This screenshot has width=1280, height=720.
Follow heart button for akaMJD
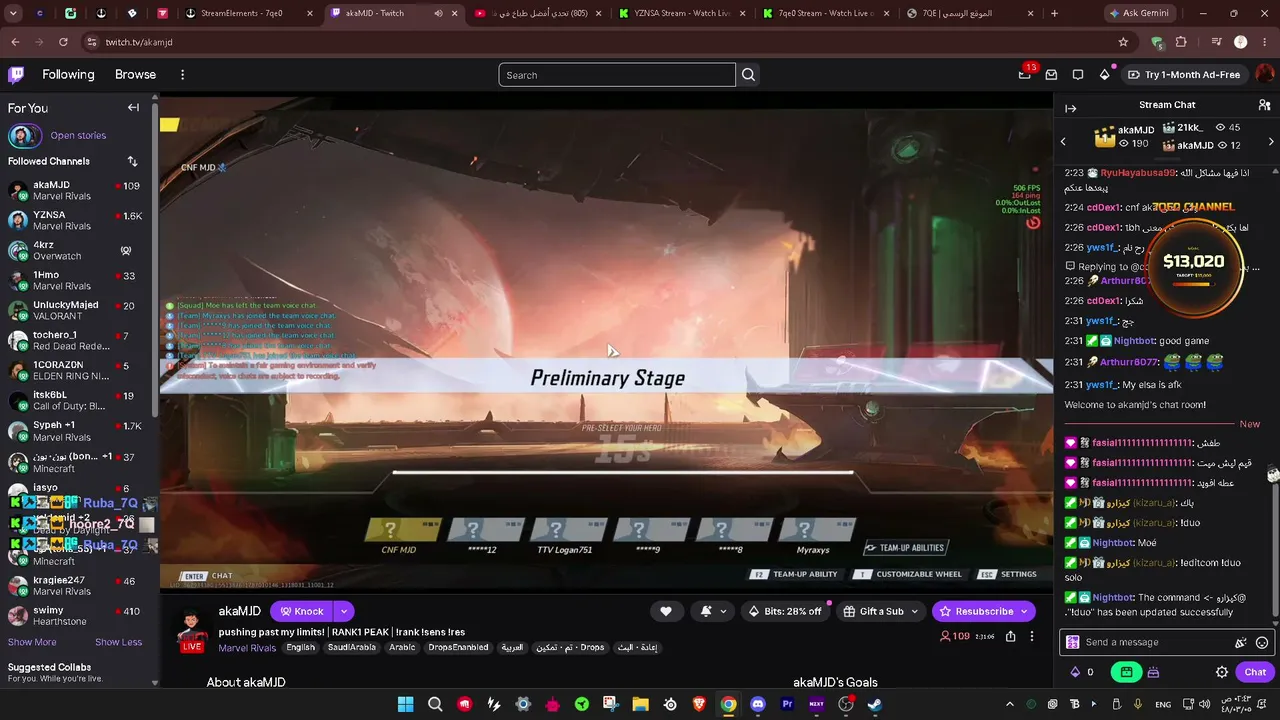[666, 611]
